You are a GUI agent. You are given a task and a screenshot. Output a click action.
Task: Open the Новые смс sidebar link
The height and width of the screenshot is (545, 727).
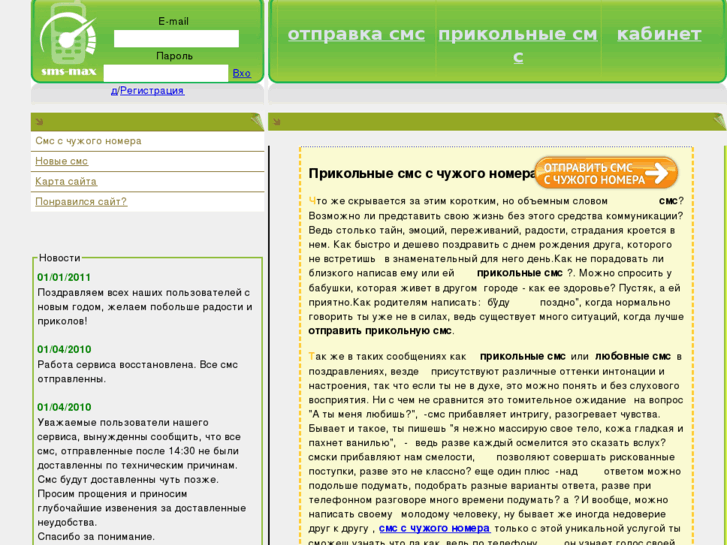[62, 161]
